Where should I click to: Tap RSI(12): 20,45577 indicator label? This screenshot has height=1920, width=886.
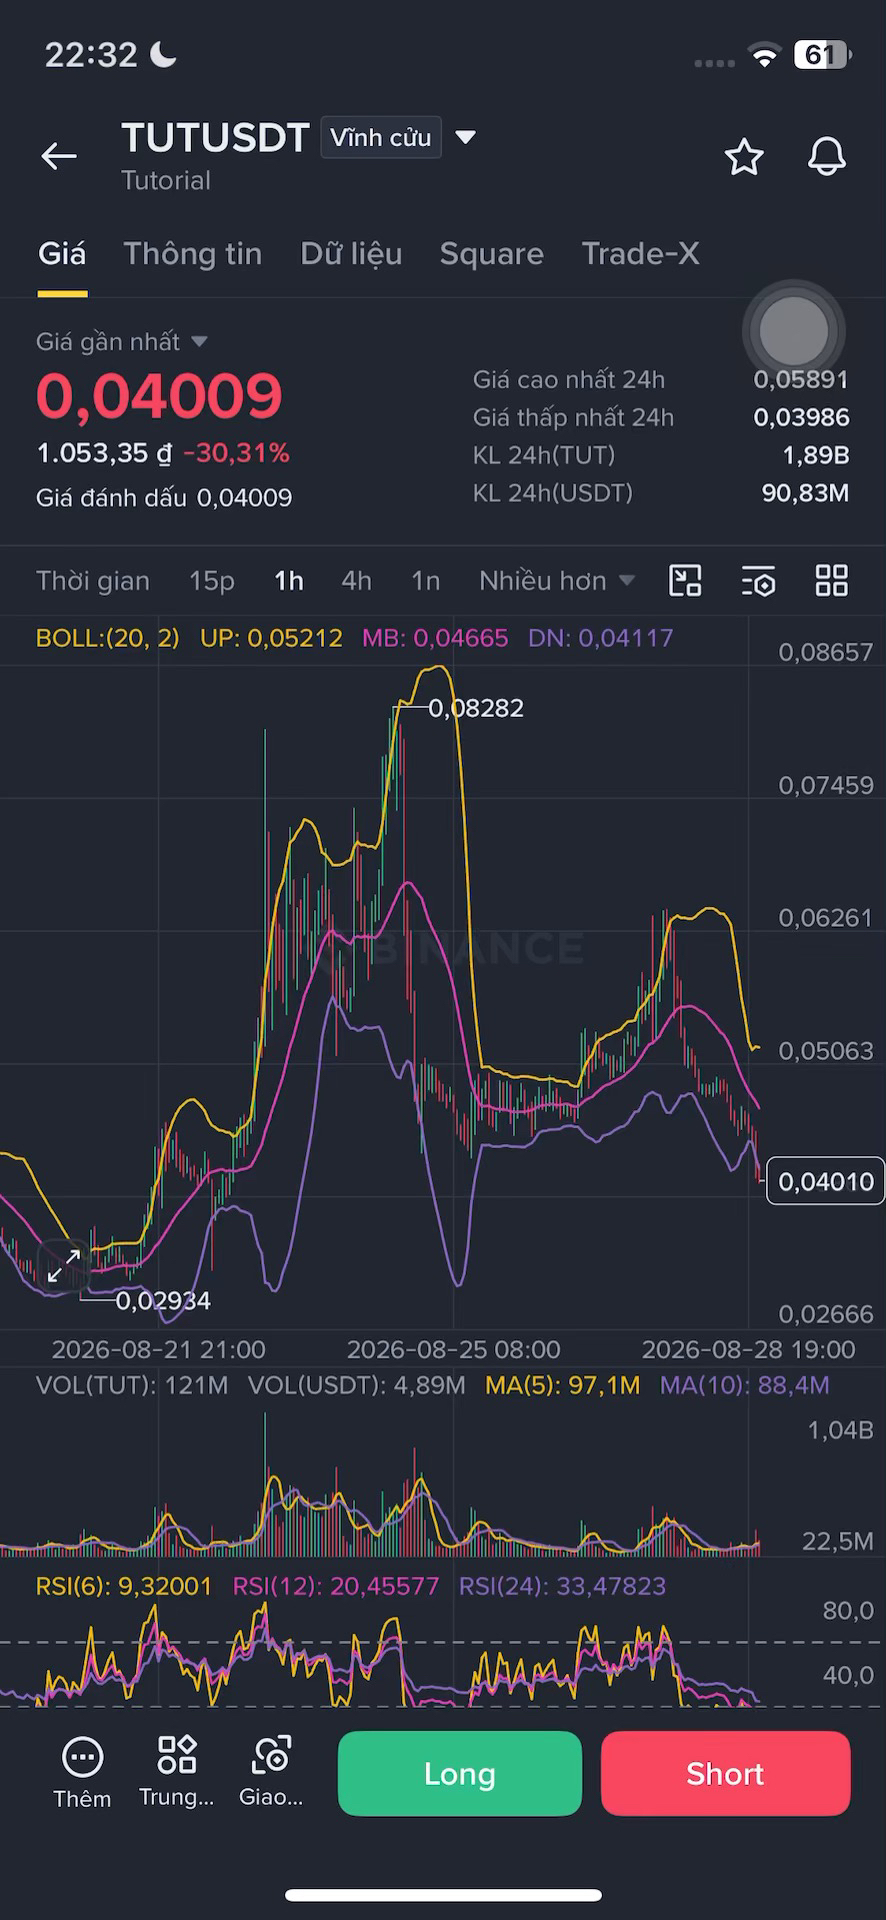pyautogui.click(x=336, y=1586)
